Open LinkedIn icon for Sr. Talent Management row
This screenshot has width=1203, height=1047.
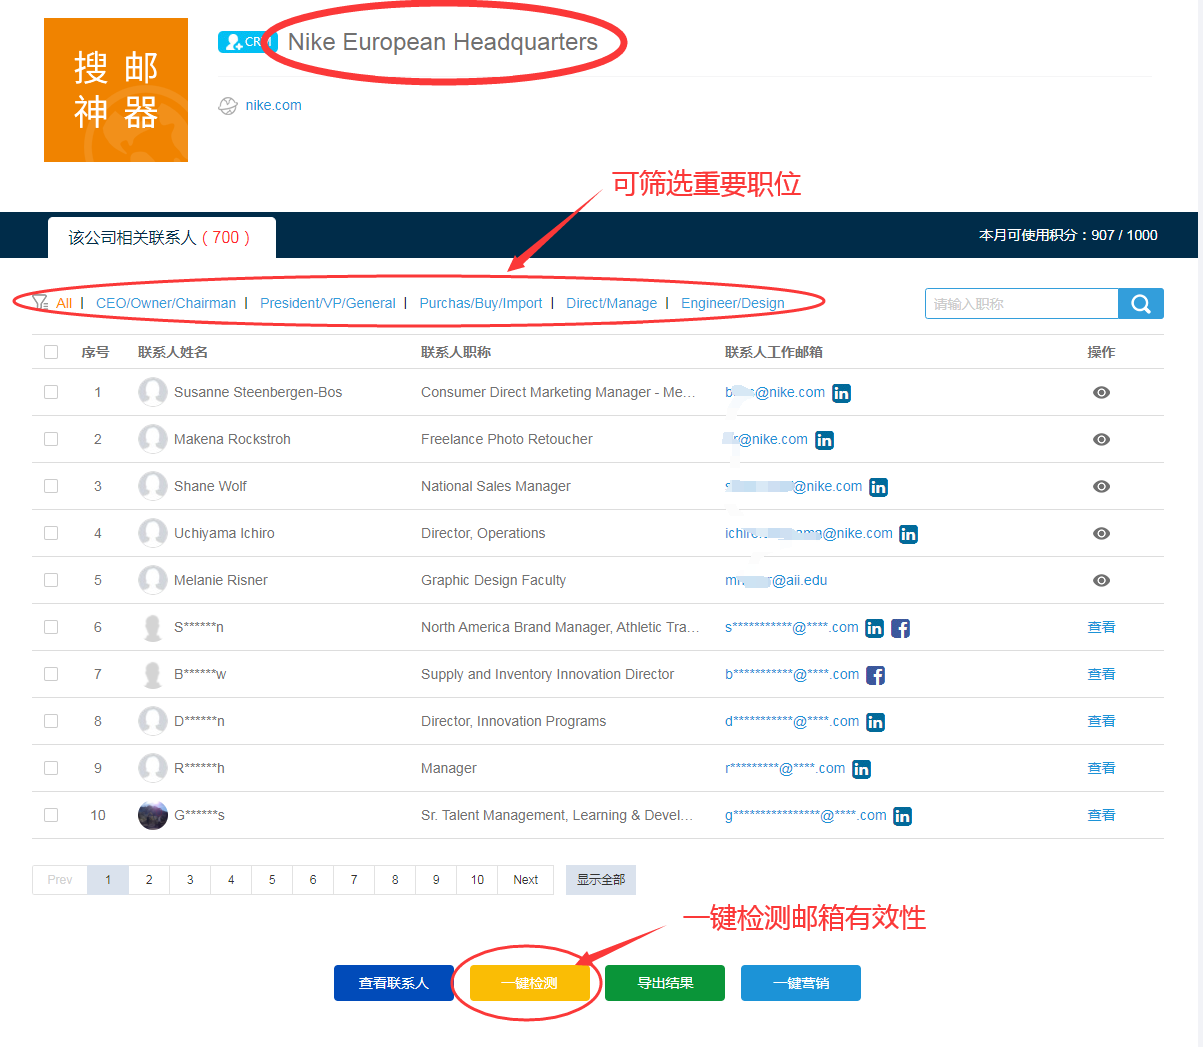902,816
